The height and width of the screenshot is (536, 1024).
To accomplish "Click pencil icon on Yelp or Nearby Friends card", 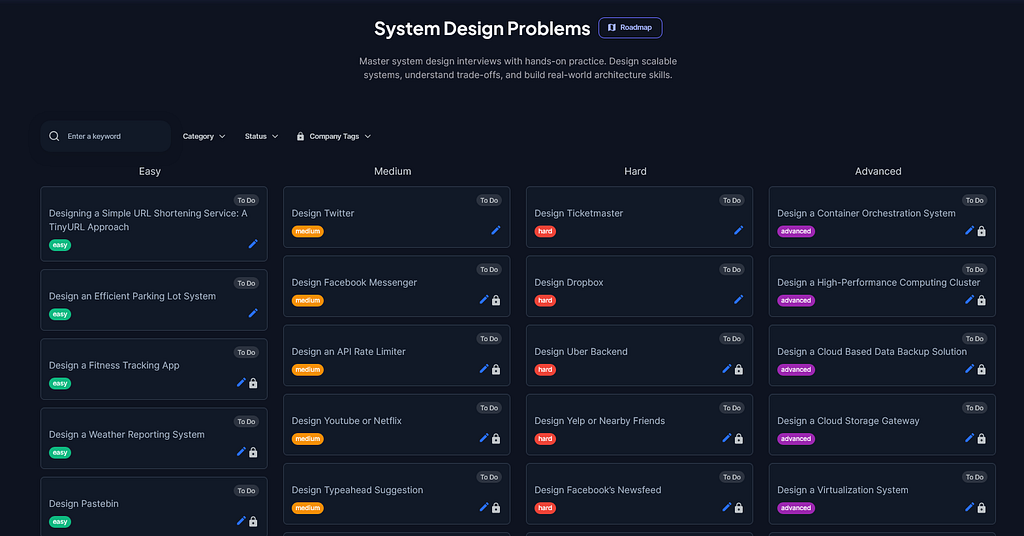I will pos(727,438).
